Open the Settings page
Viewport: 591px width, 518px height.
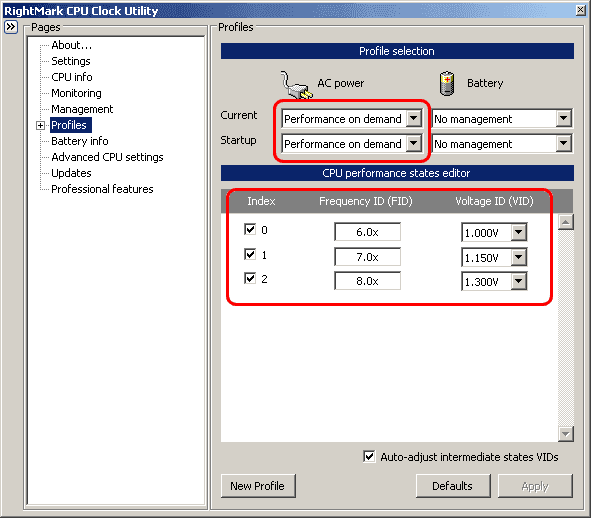click(x=71, y=61)
